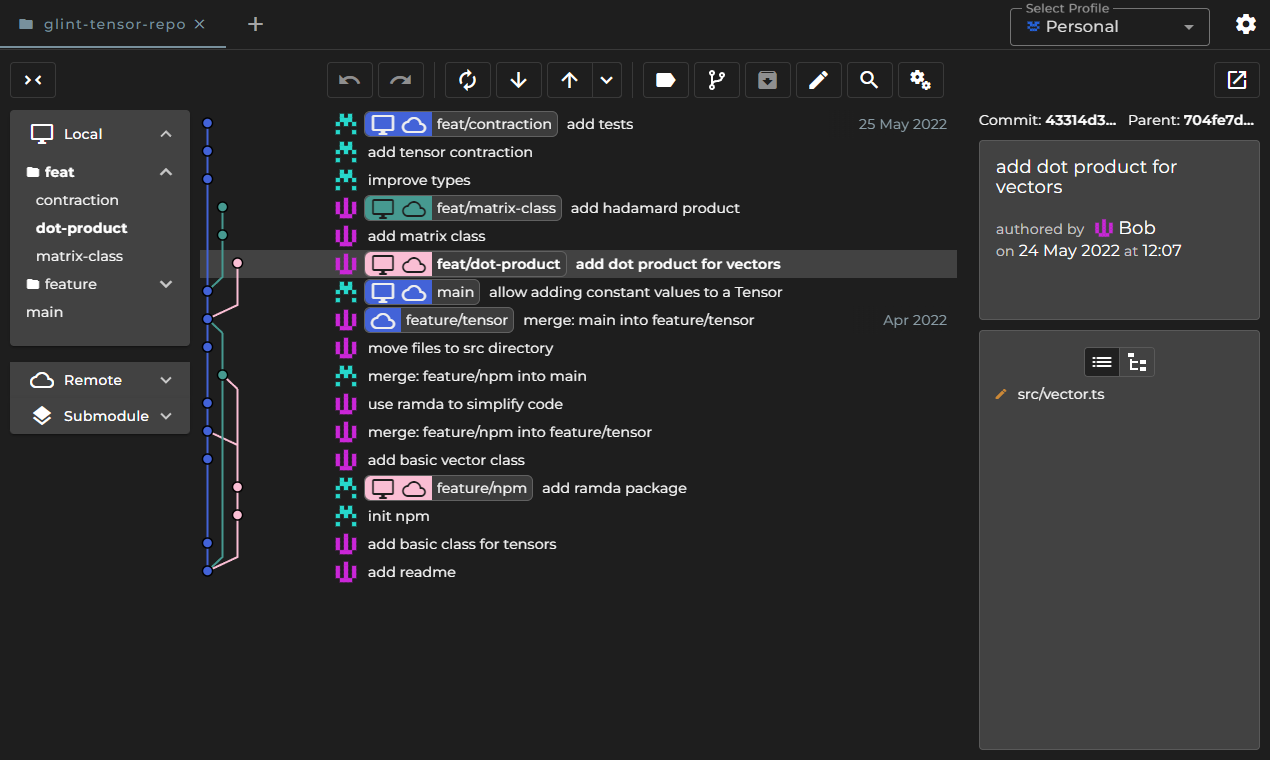Image resolution: width=1270 pixels, height=760 pixels.
Task: Select commit 'add basic class for tensors'
Action: coord(462,544)
